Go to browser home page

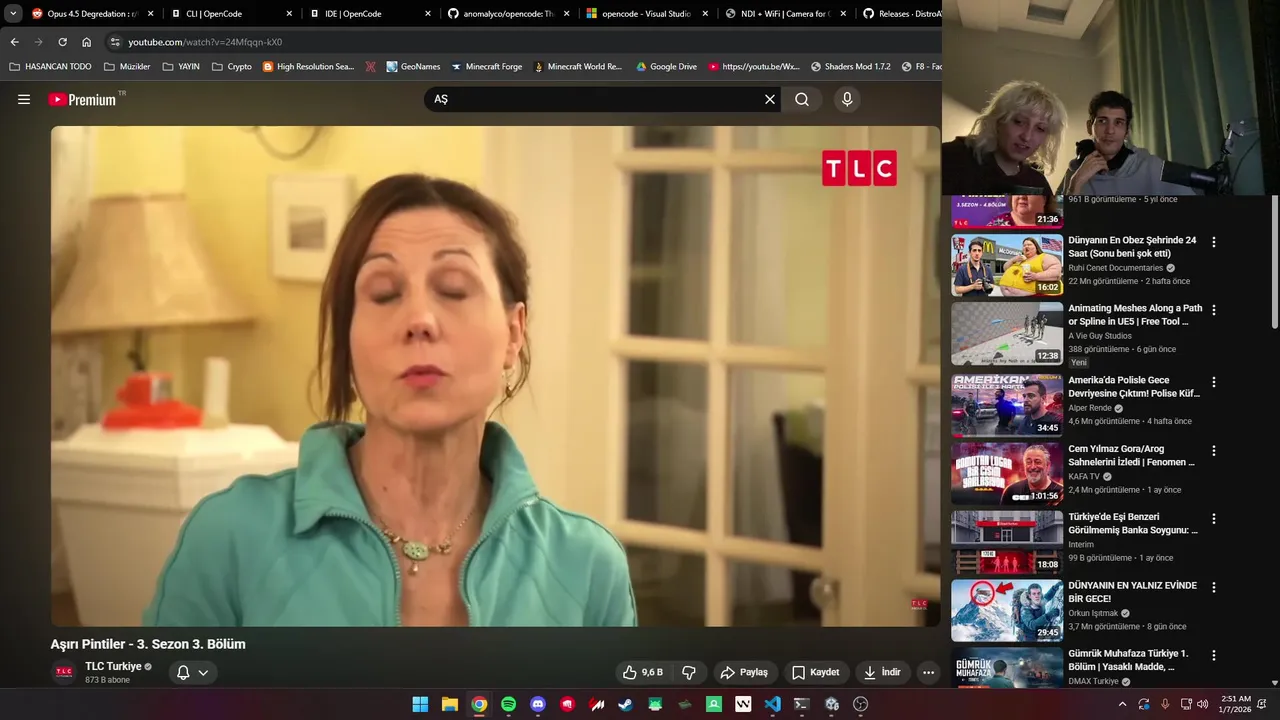[87, 42]
